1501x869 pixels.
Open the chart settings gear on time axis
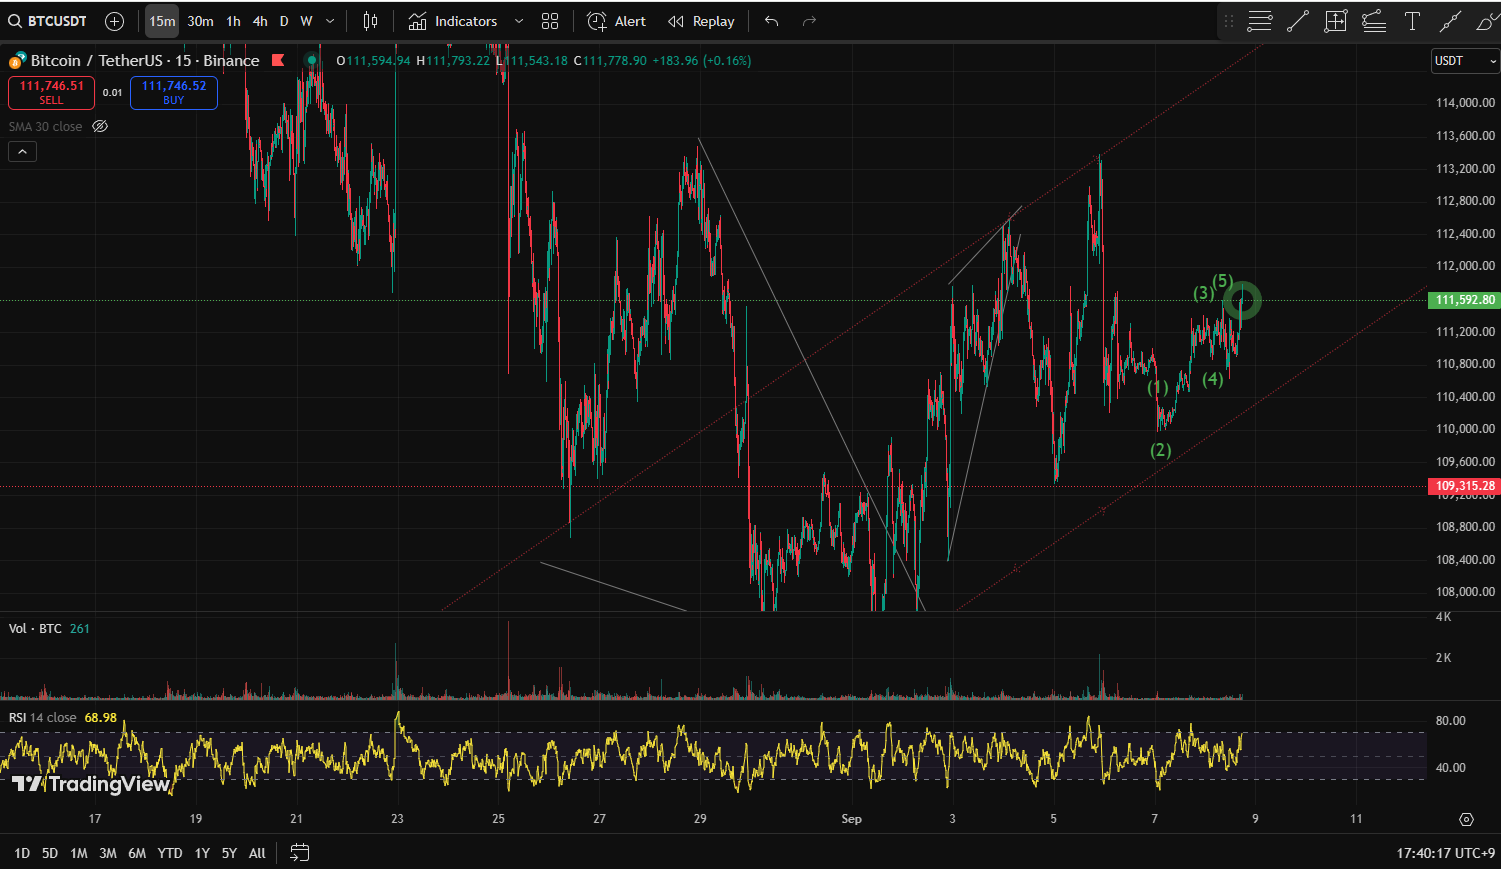[x=1466, y=819]
